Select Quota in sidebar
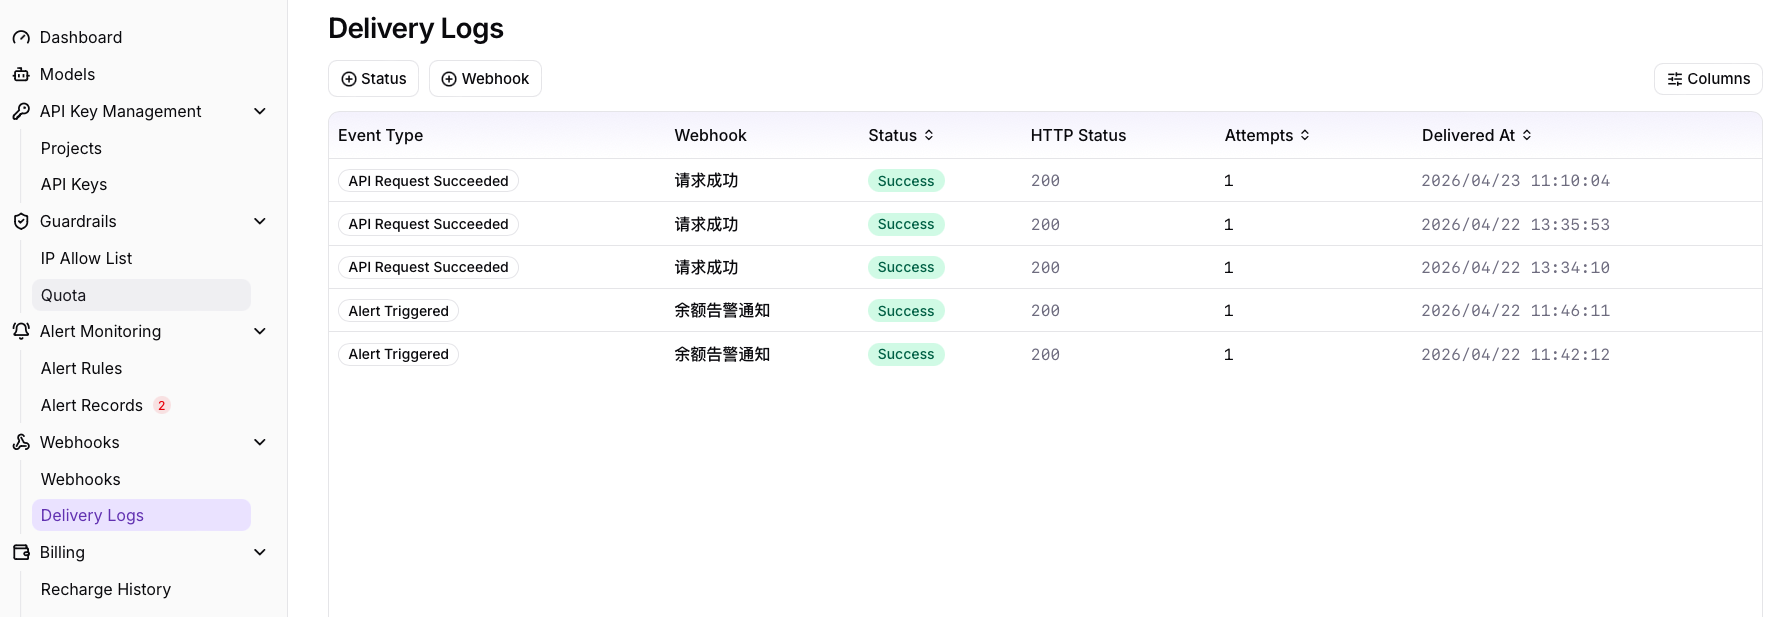 pos(141,295)
